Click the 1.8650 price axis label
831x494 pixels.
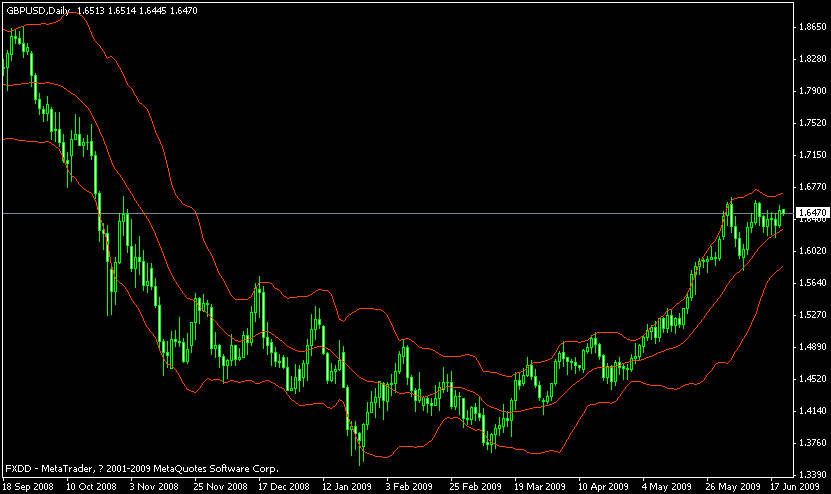point(812,27)
